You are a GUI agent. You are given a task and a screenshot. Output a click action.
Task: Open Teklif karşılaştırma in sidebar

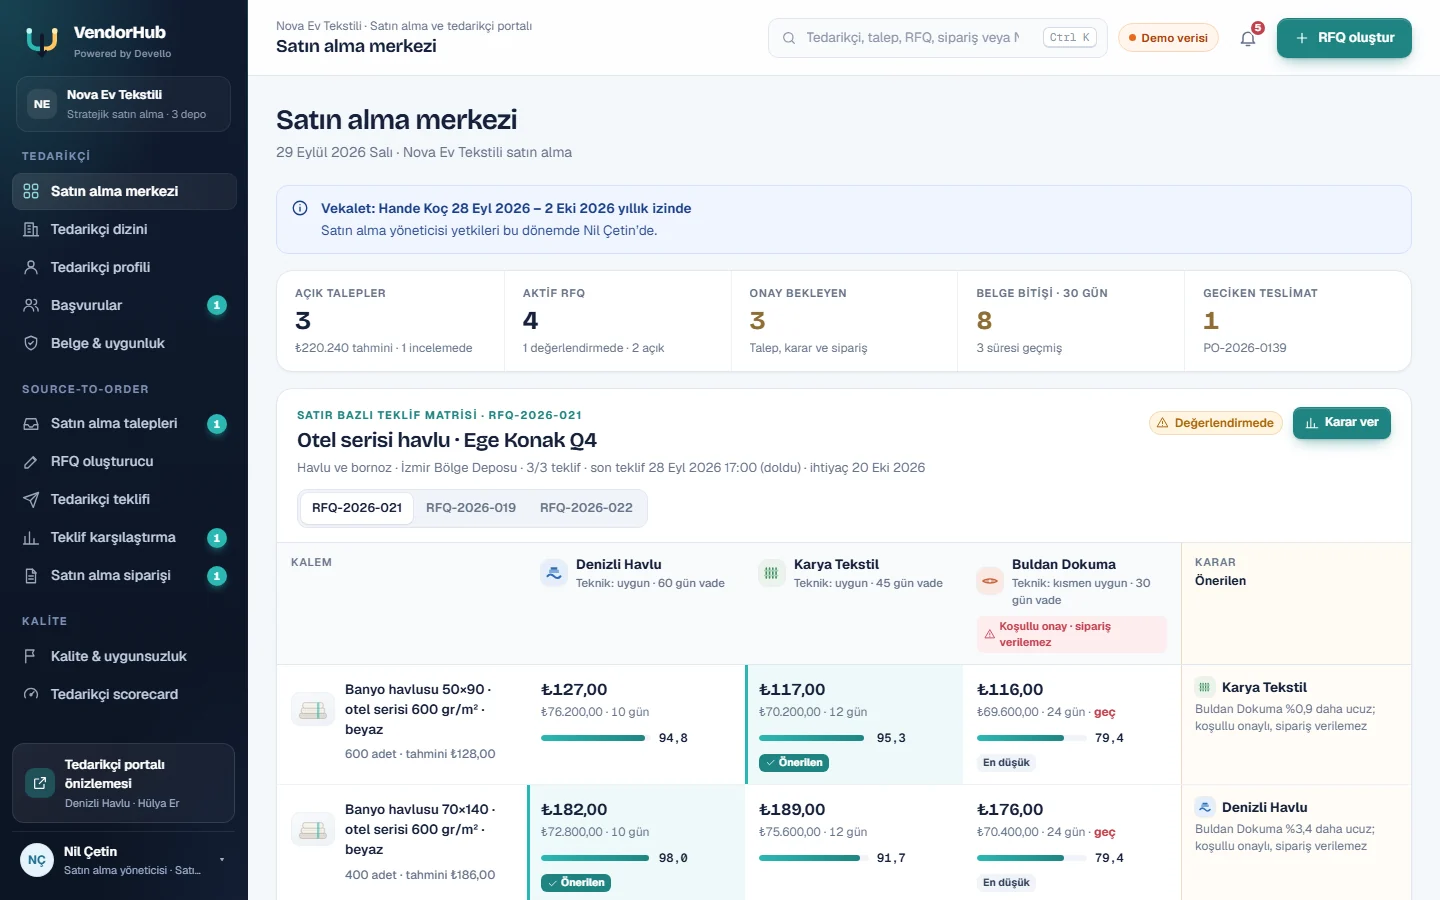[x=124, y=537]
